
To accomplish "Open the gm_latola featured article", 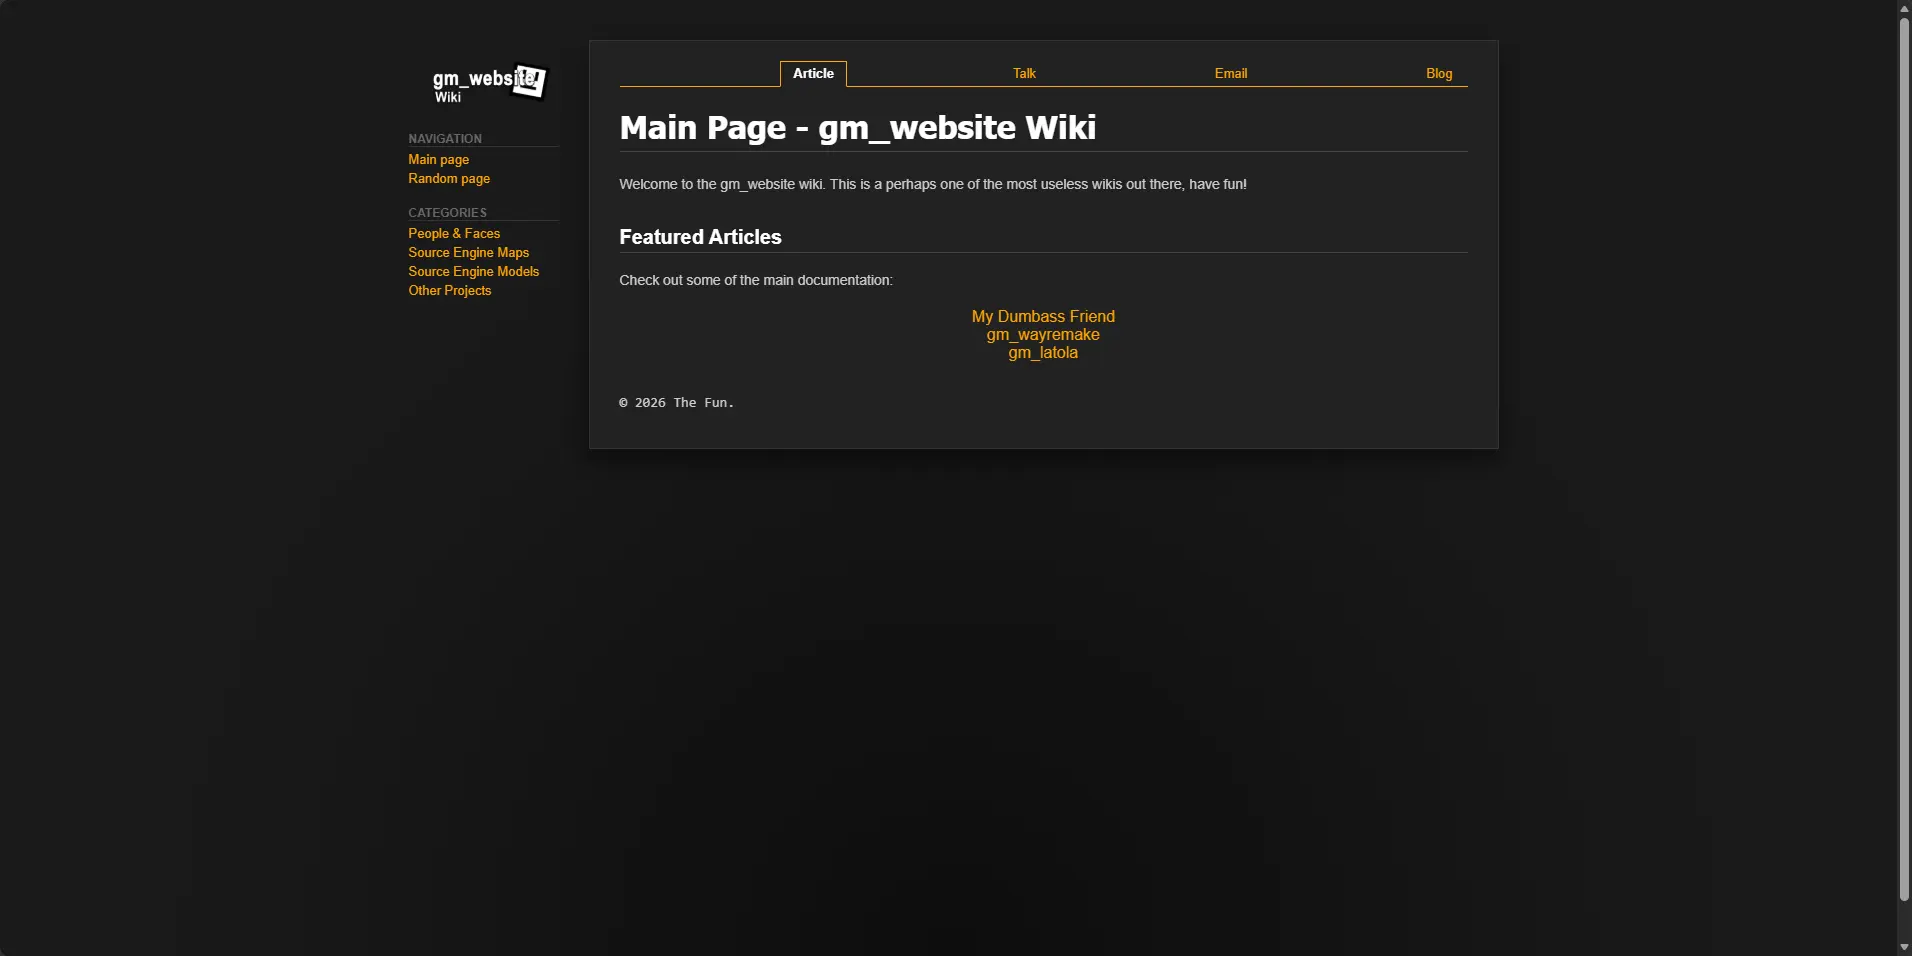I will (1043, 352).
